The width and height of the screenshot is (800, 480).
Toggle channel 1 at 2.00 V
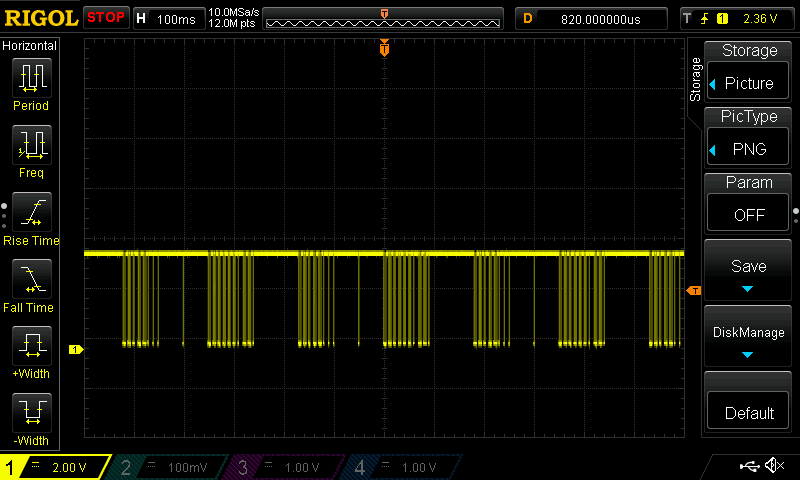pos(55,467)
